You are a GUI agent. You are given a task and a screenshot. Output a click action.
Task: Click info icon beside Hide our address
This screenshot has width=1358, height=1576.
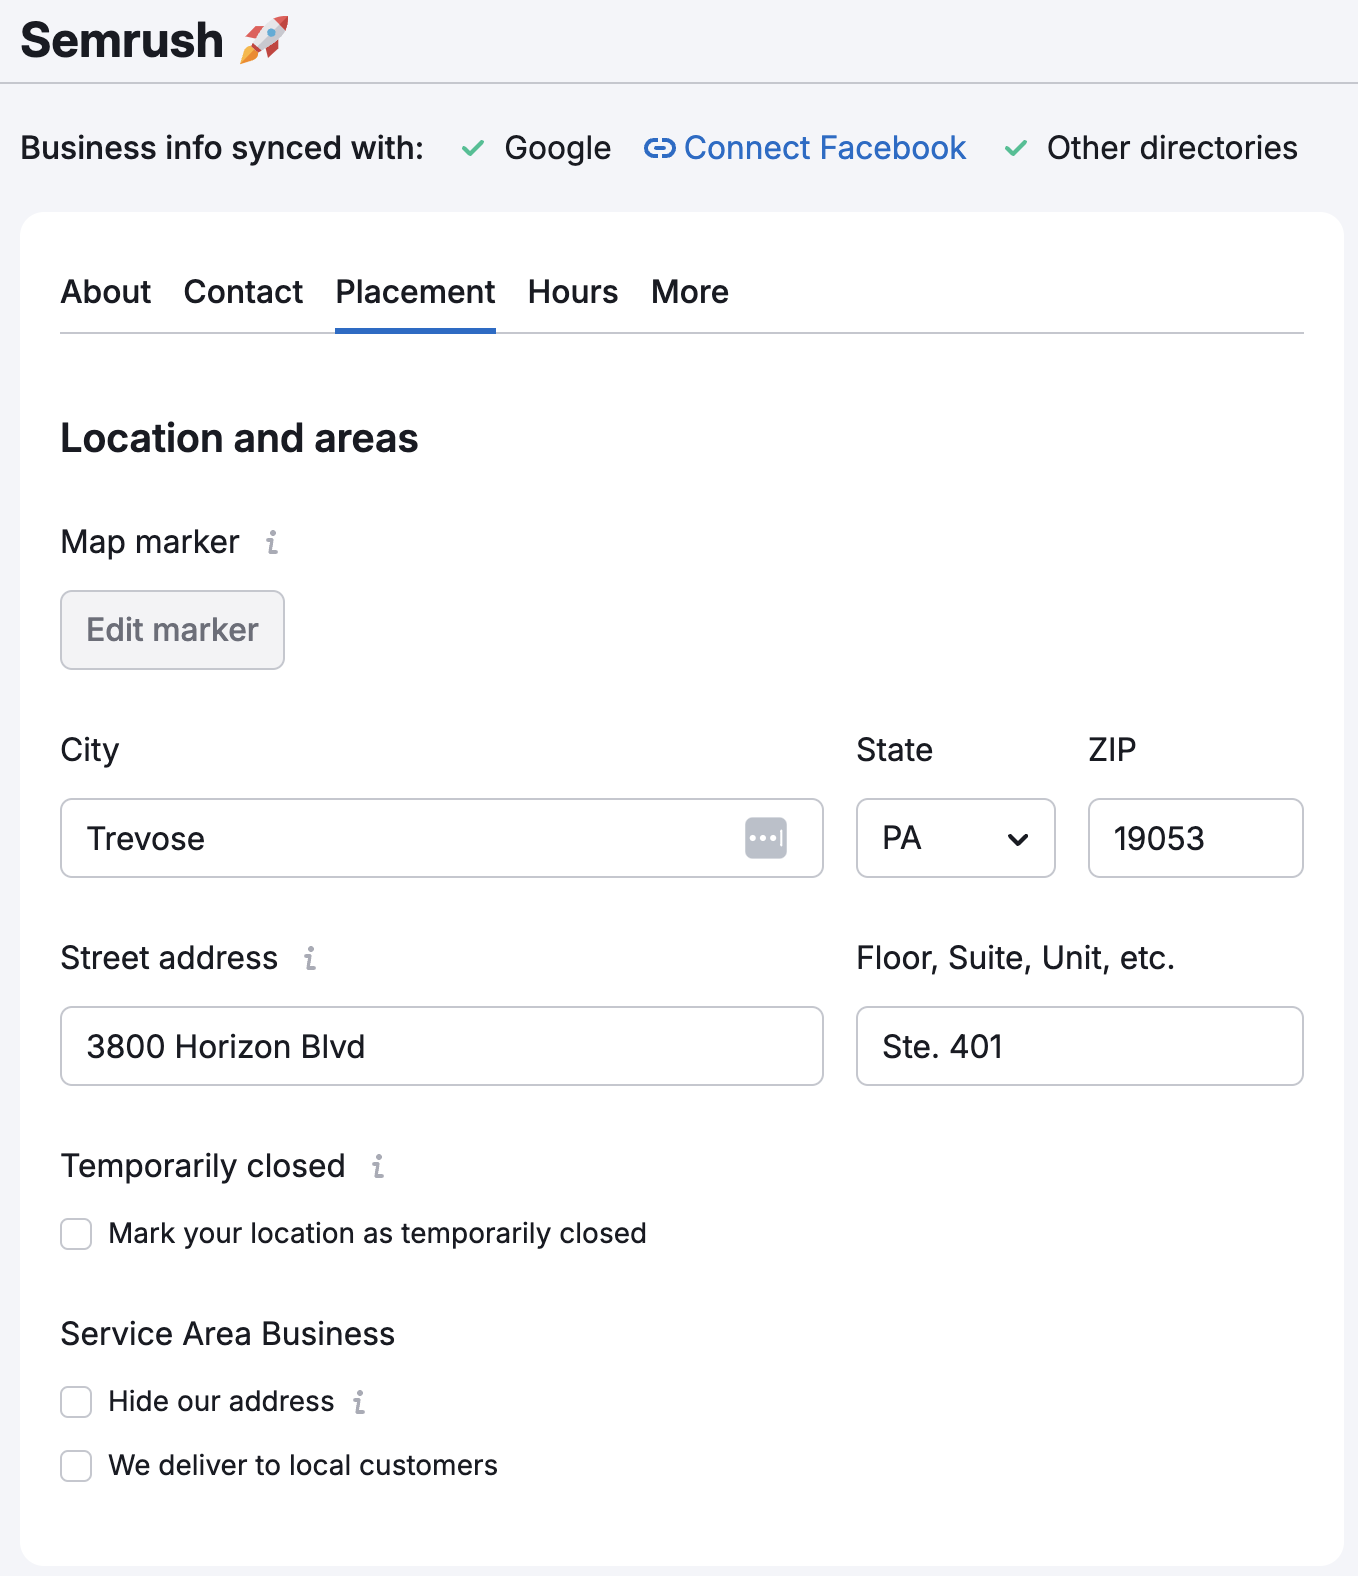click(359, 1402)
